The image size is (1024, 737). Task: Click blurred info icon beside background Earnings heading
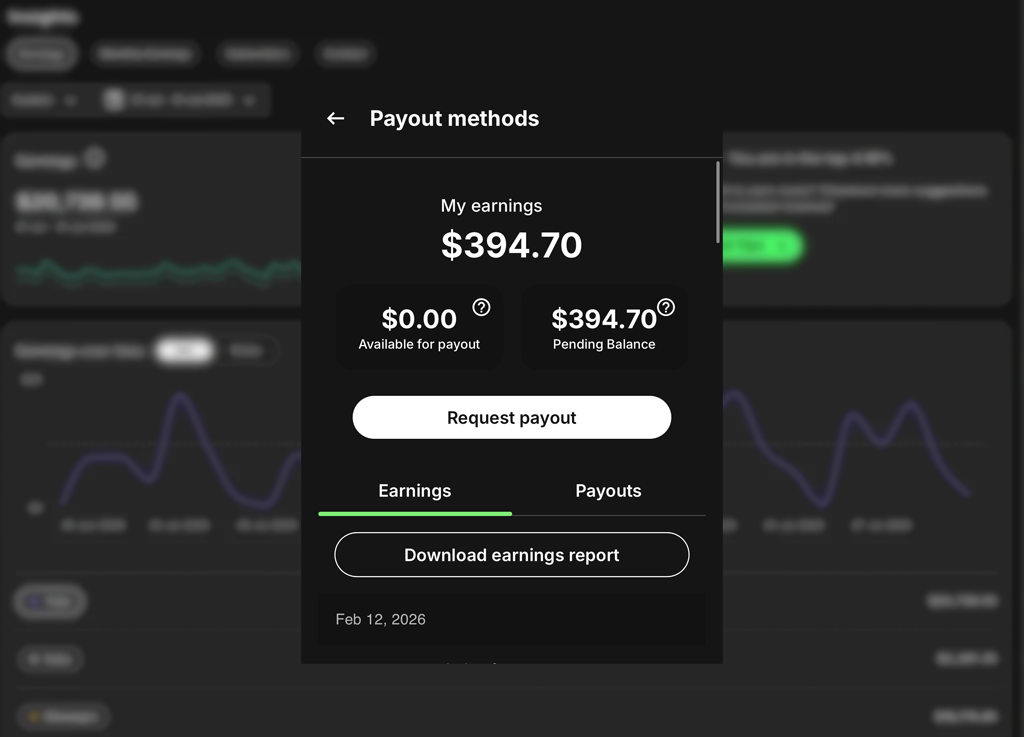[94, 158]
